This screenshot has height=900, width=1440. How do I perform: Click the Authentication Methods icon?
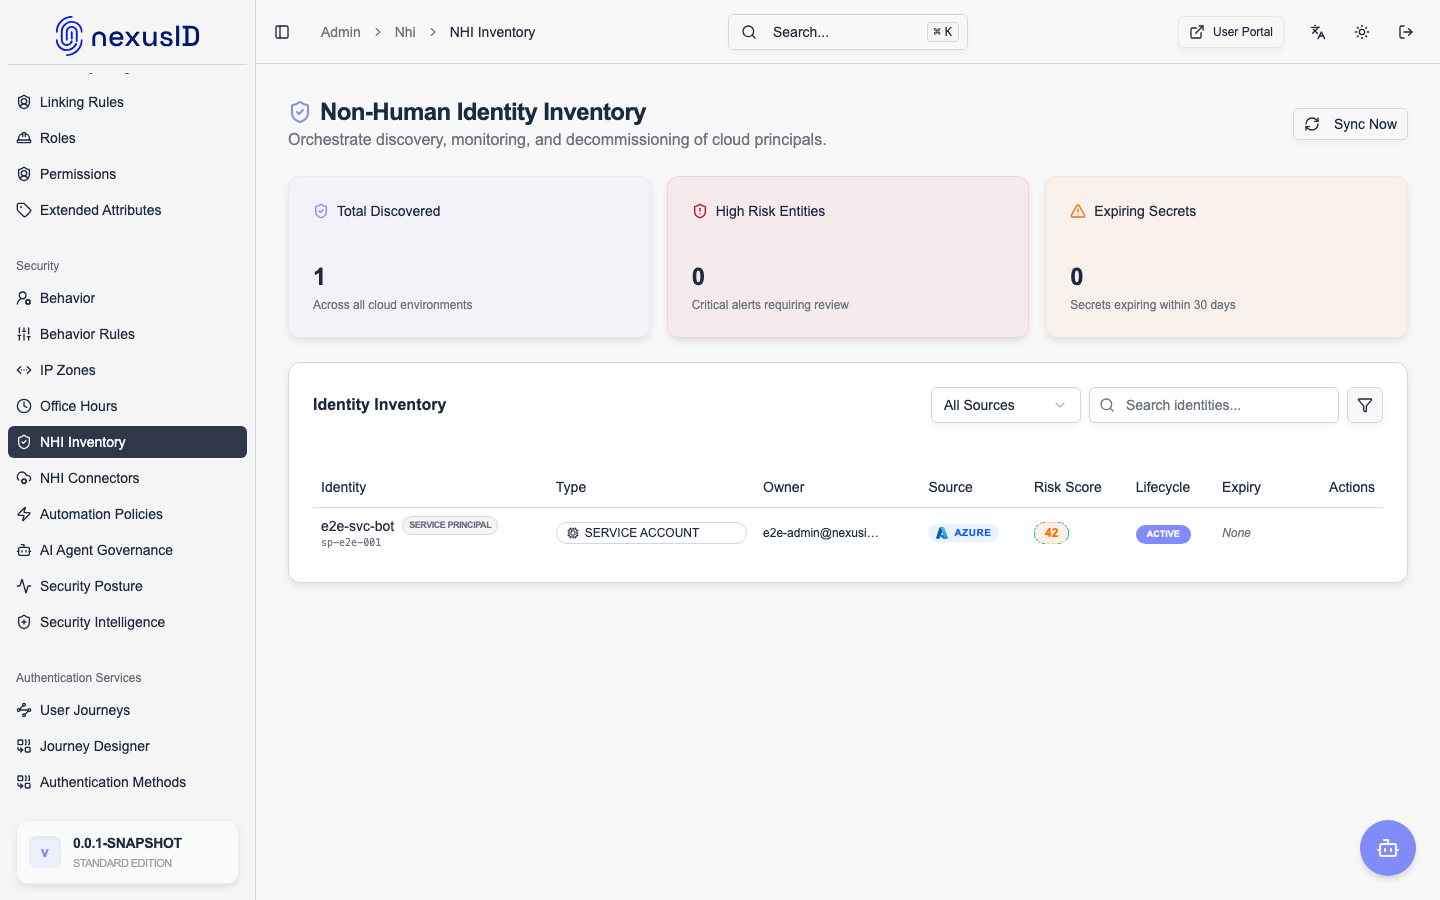click(x=24, y=782)
